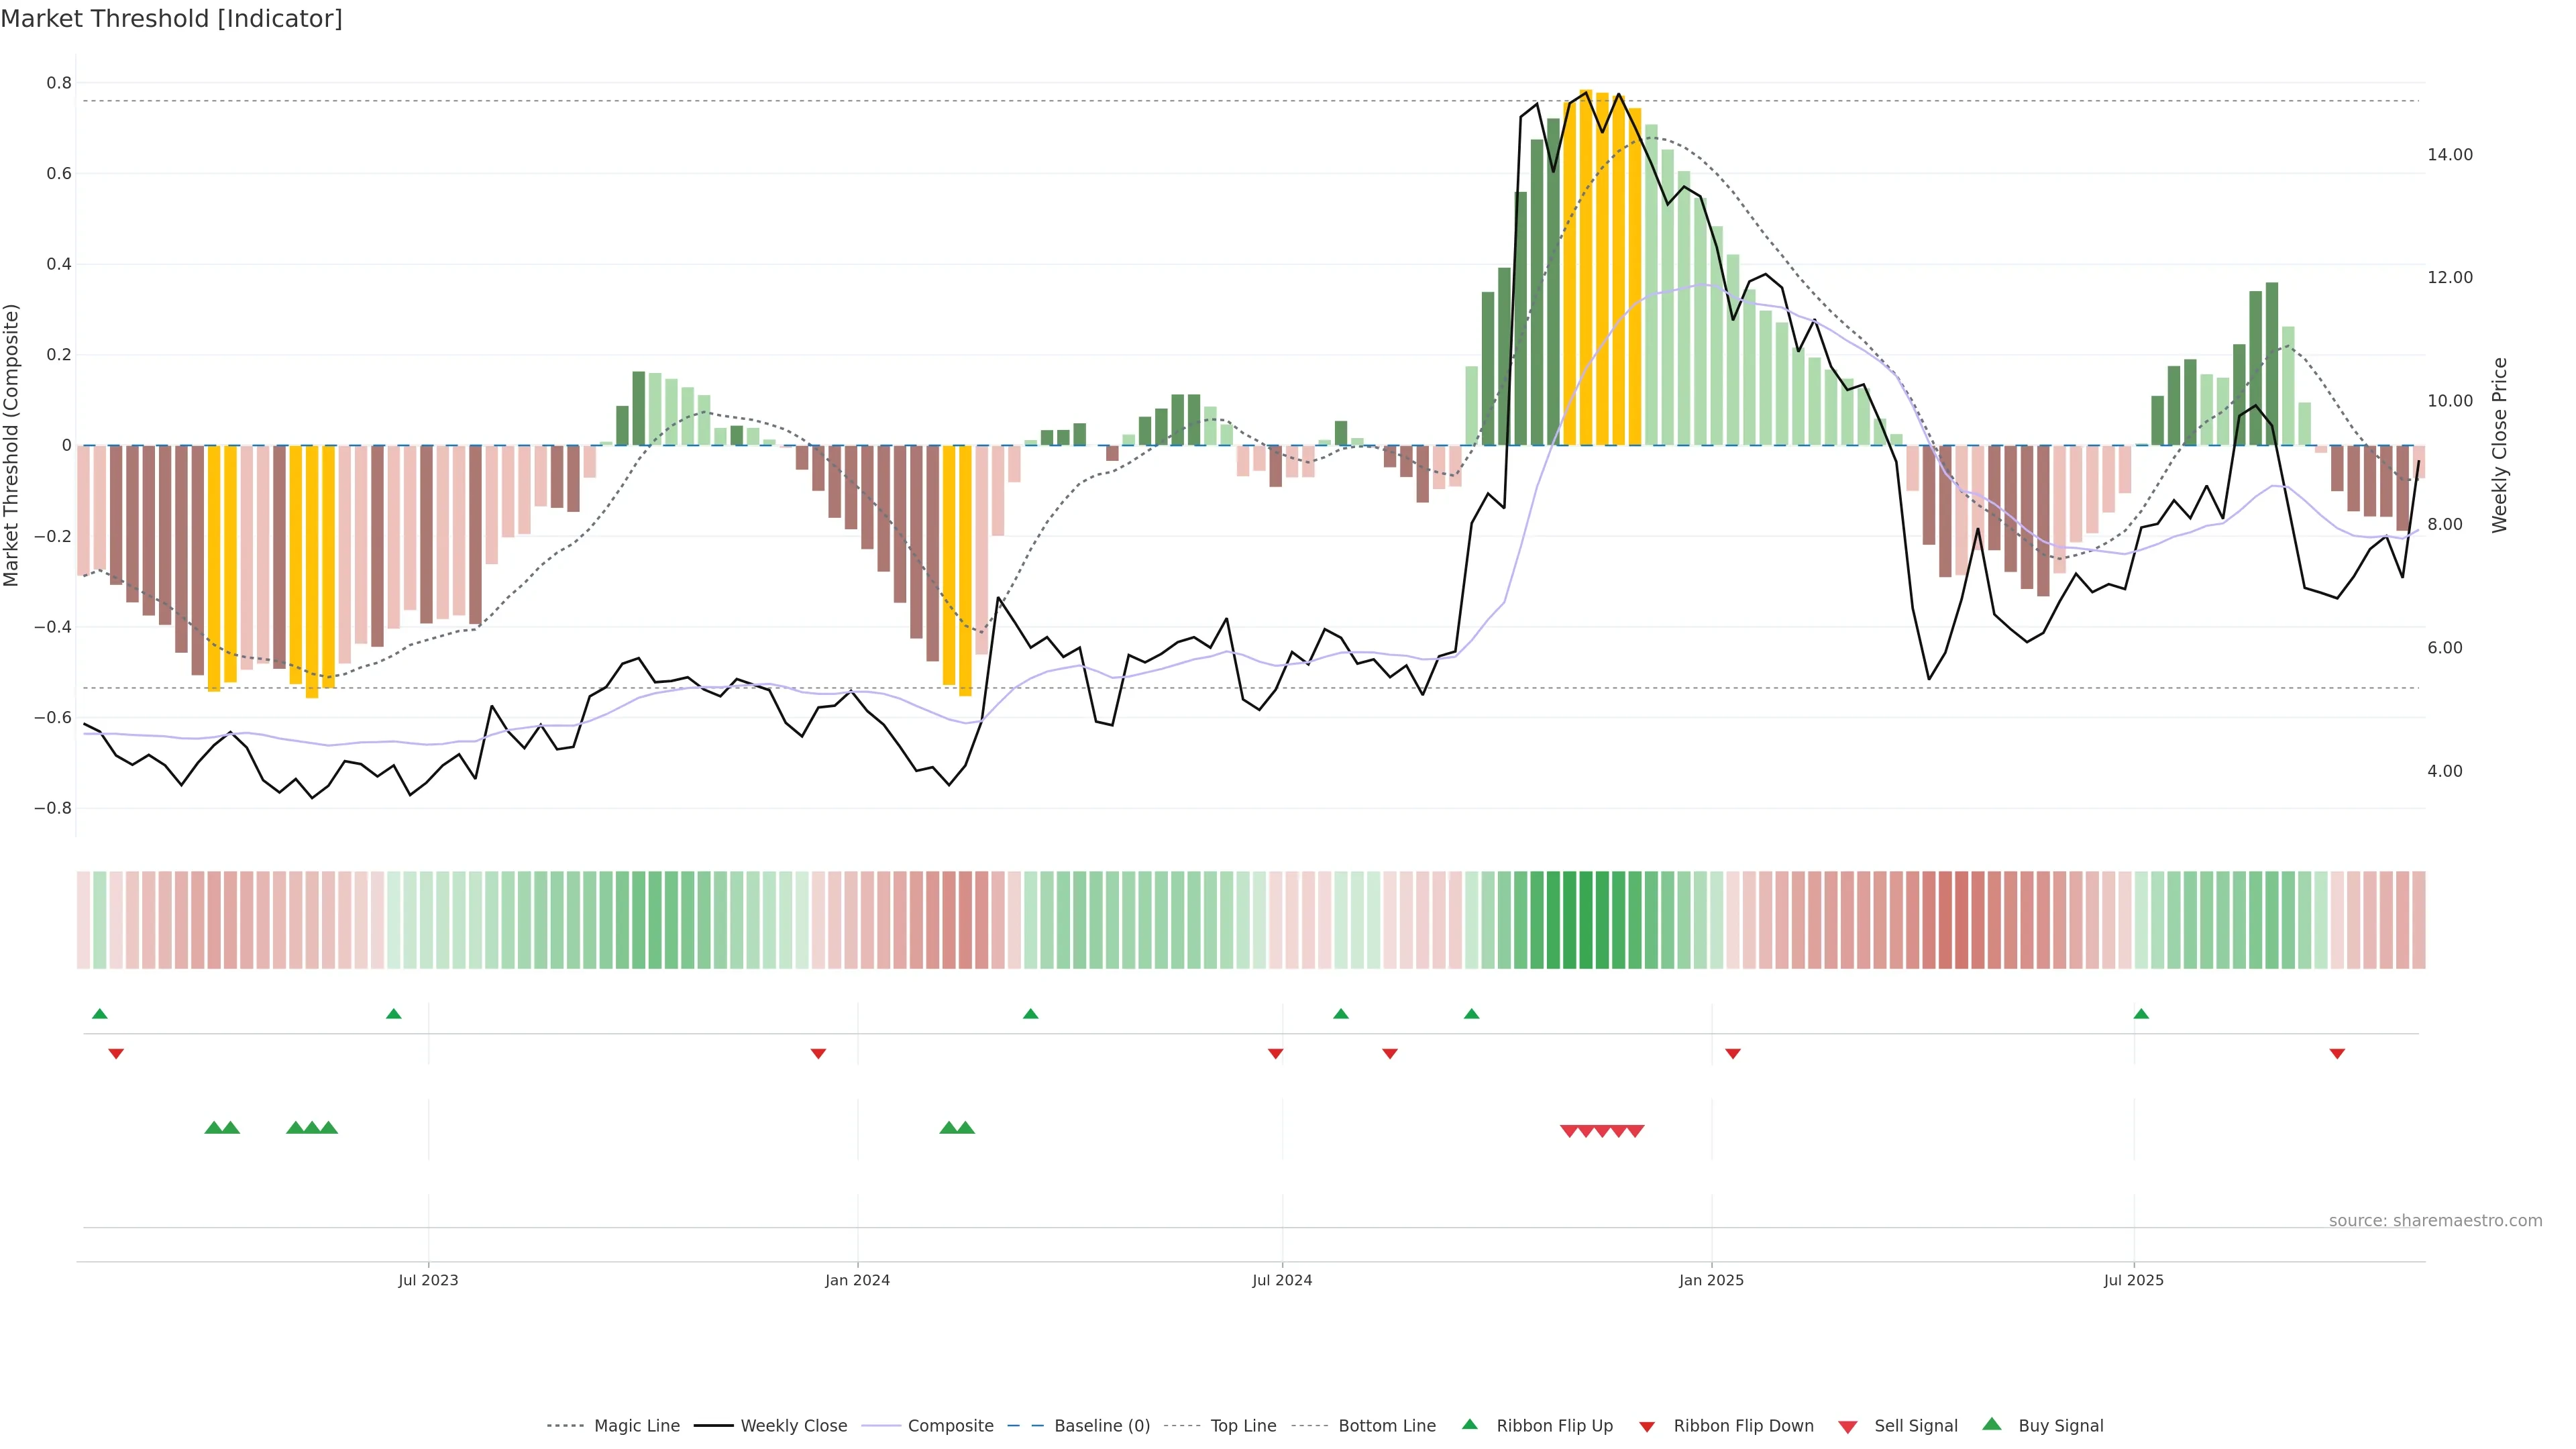Hide the Composite line via legend
This screenshot has width=2576, height=1449.
950,1426
